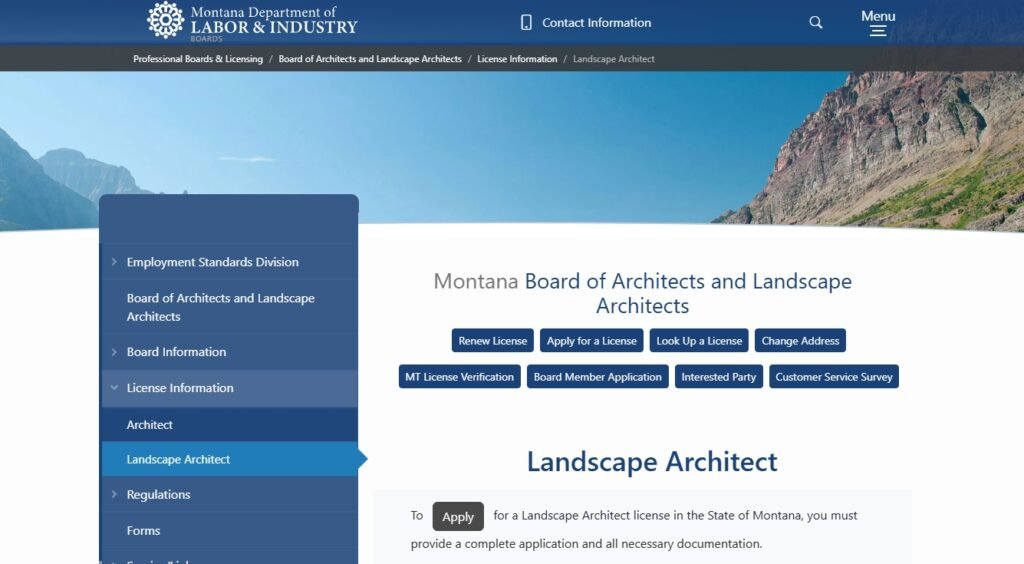Viewport: 1024px width, 564px height.
Task: Click Apply for a License button
Action: (x=592, y=341)
